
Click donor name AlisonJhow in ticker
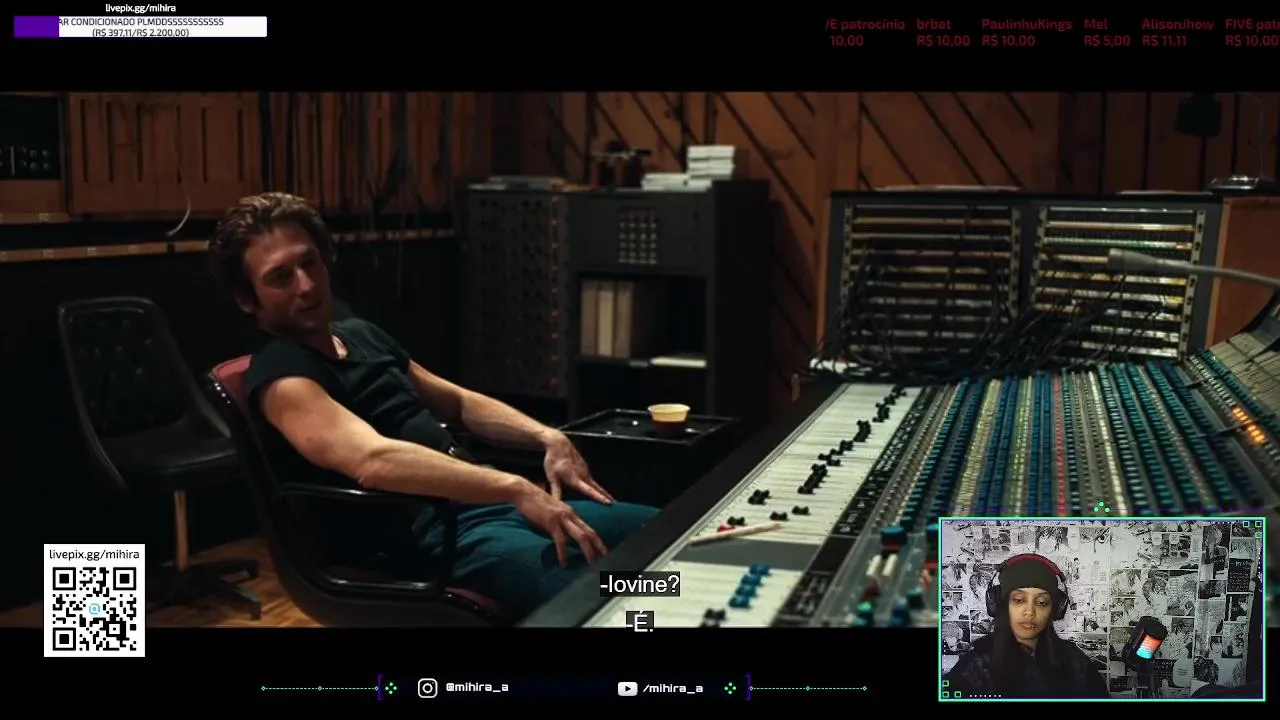(x=1177, y=24)
